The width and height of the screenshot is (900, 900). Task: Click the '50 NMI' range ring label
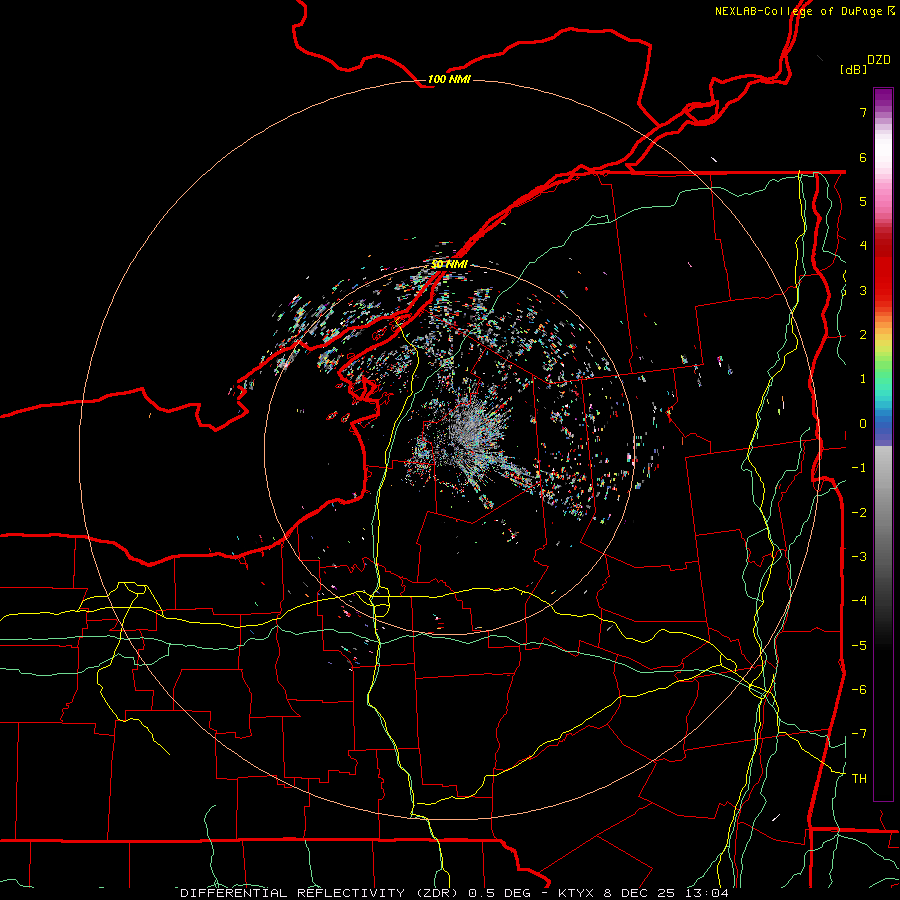pos(449,264)
